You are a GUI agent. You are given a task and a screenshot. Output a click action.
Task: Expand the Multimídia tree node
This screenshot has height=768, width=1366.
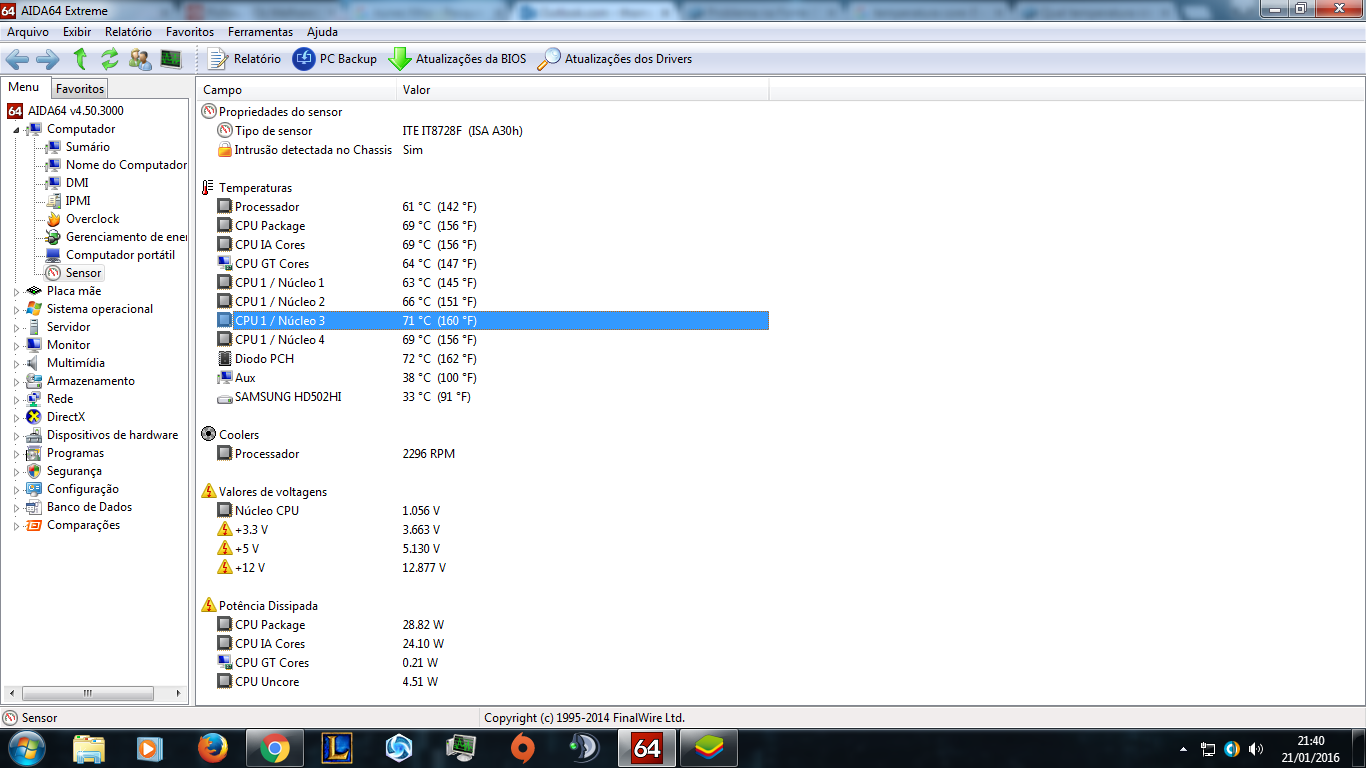click(x=16, y=363)
